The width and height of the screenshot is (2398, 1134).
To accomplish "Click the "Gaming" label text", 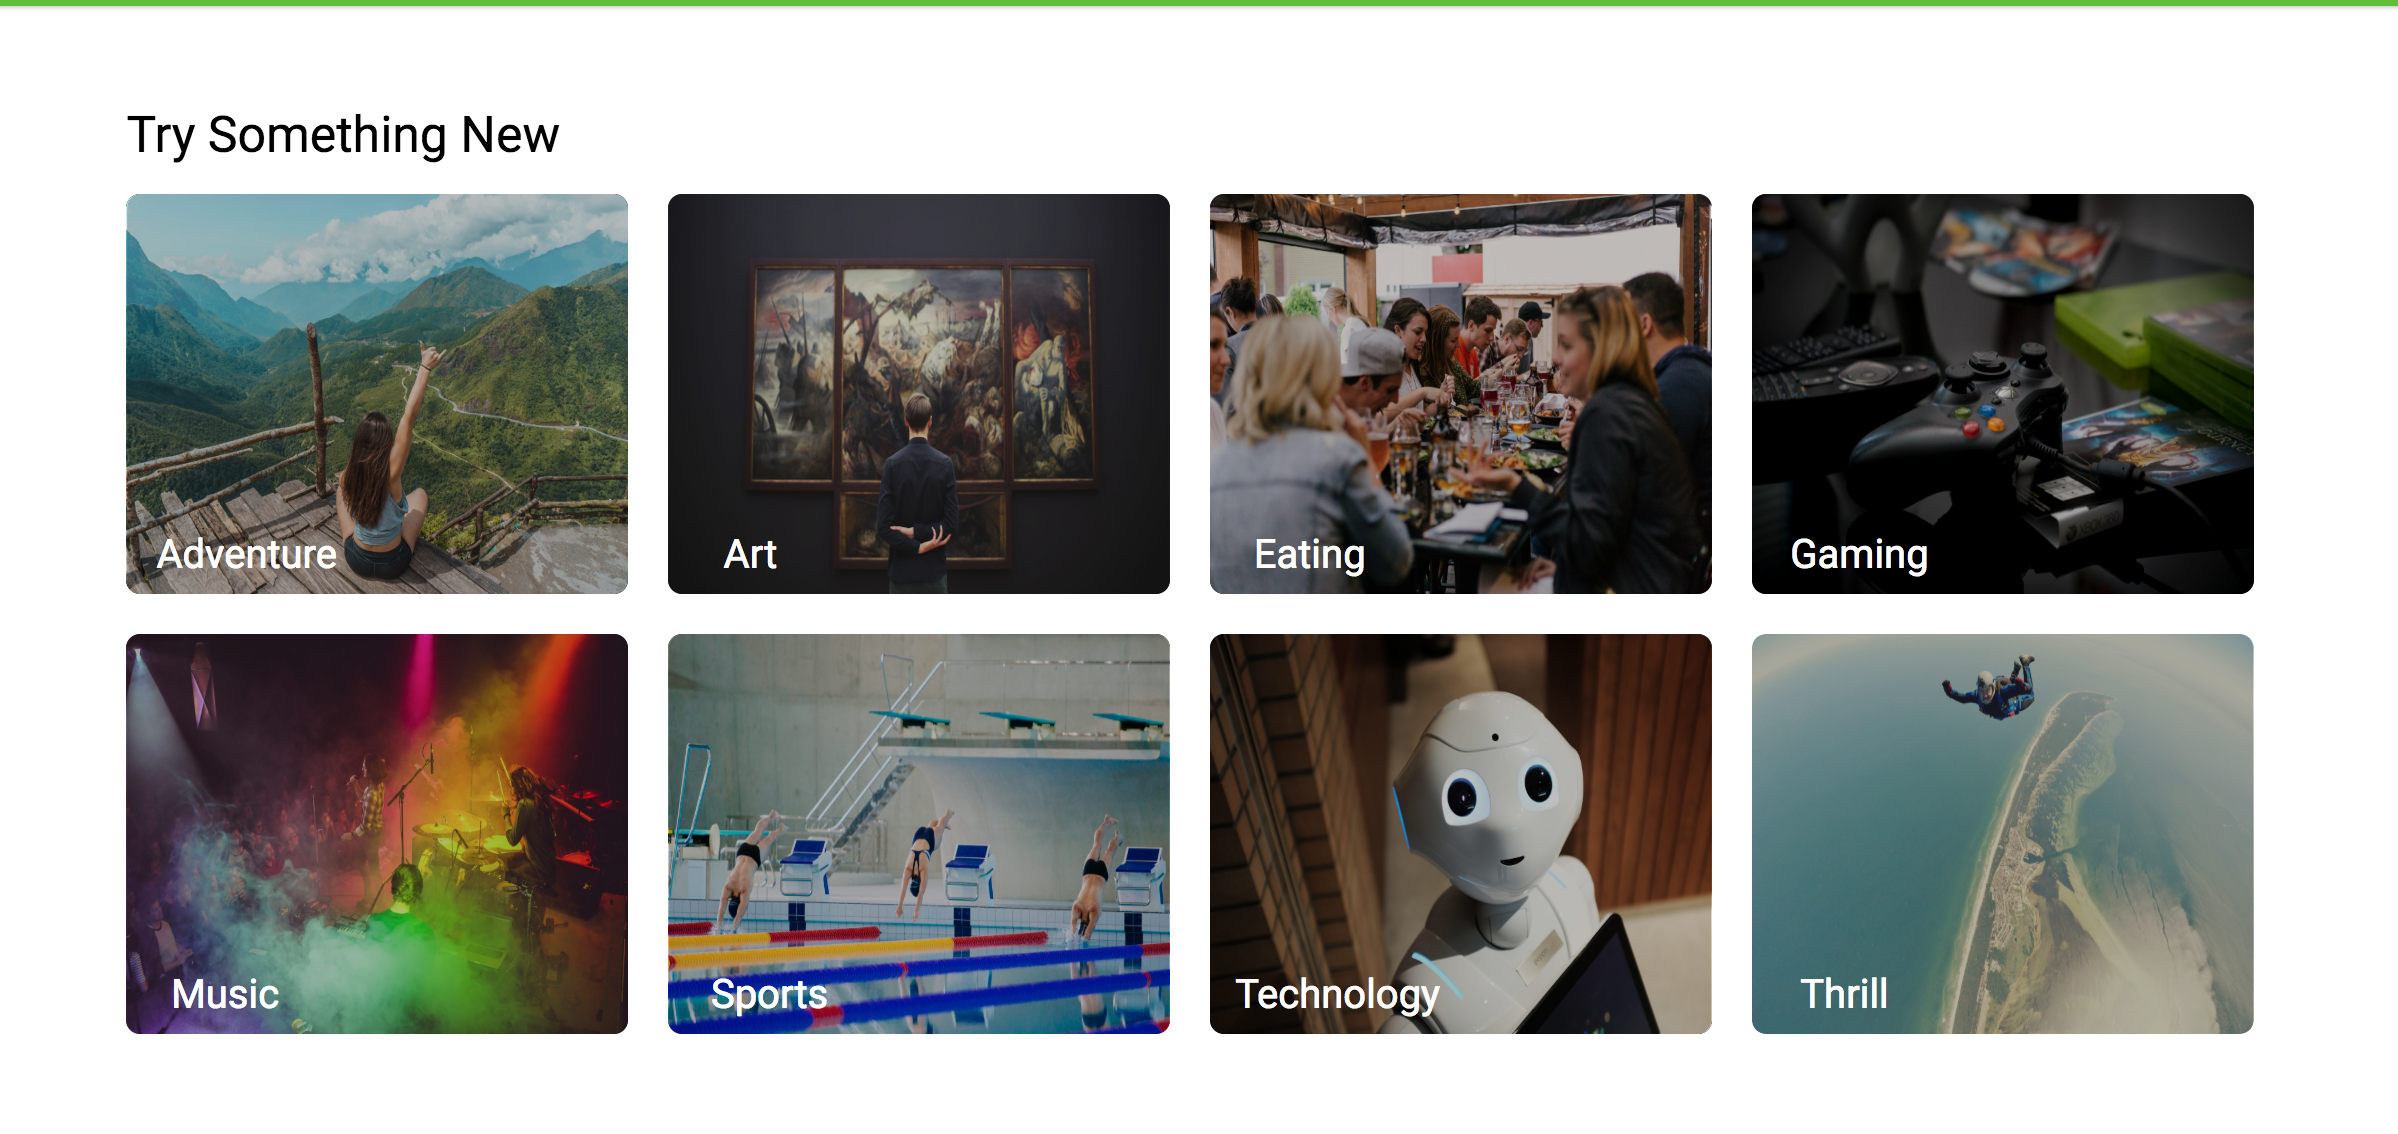I will coord(1859,555).
